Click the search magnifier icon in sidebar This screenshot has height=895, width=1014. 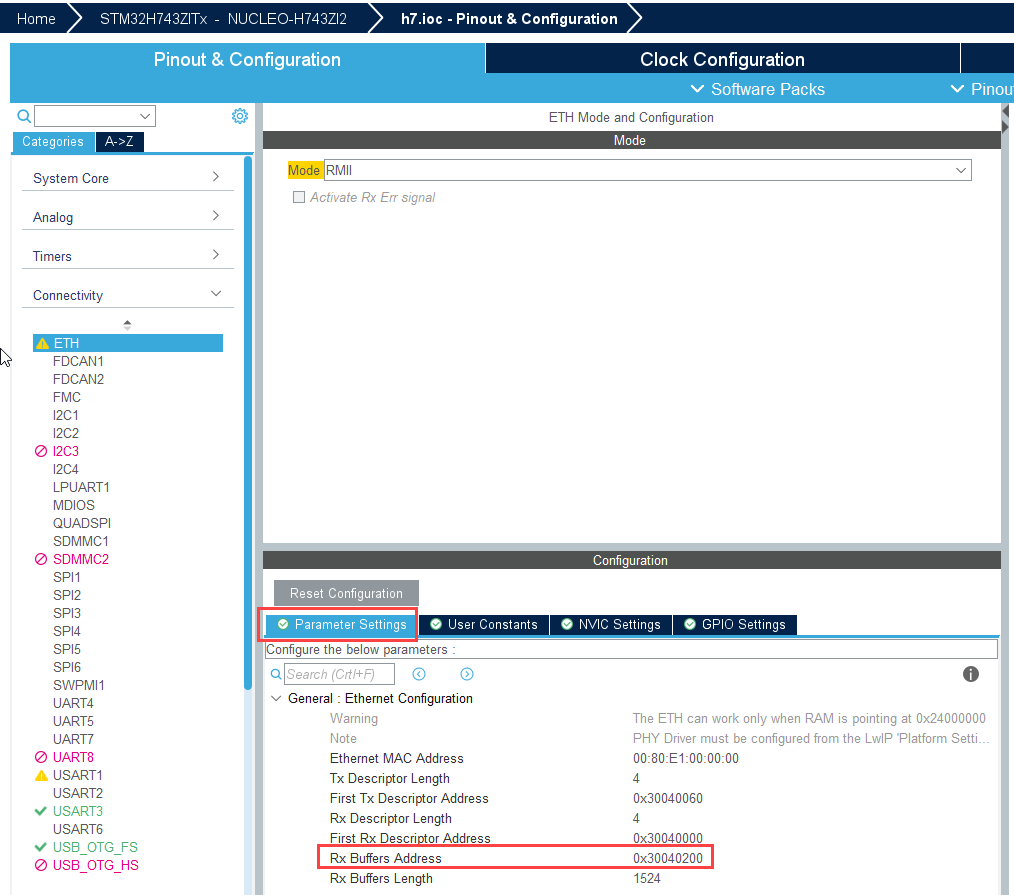tap(24, 116)
